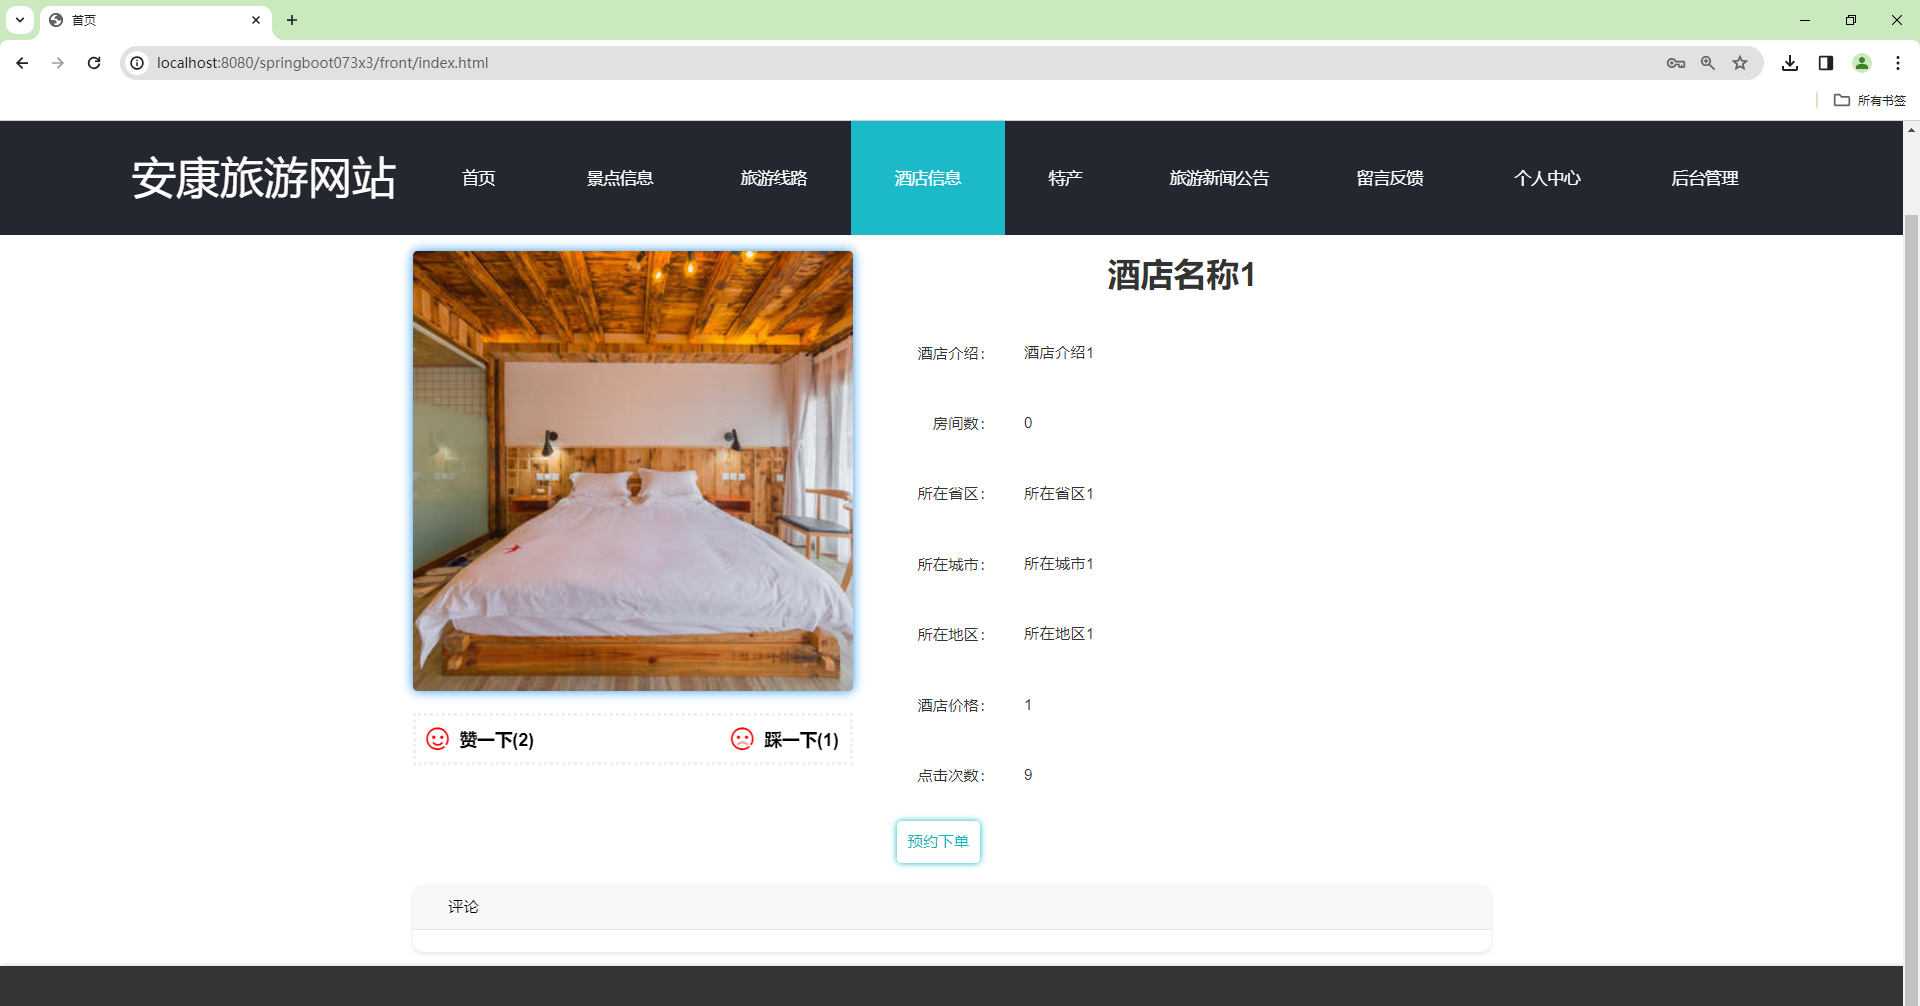Select the 酒店信息 navigation tab
1920x1006 pixels.
(x=928, y=178)
